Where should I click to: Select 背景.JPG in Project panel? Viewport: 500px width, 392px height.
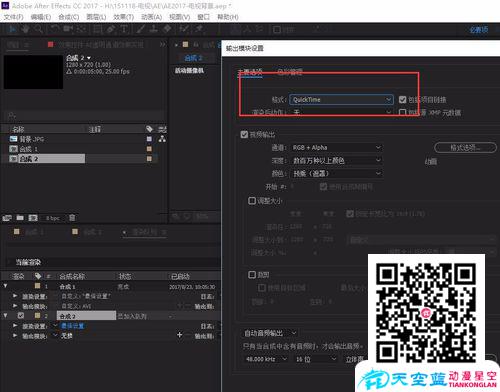coord(32,139)
